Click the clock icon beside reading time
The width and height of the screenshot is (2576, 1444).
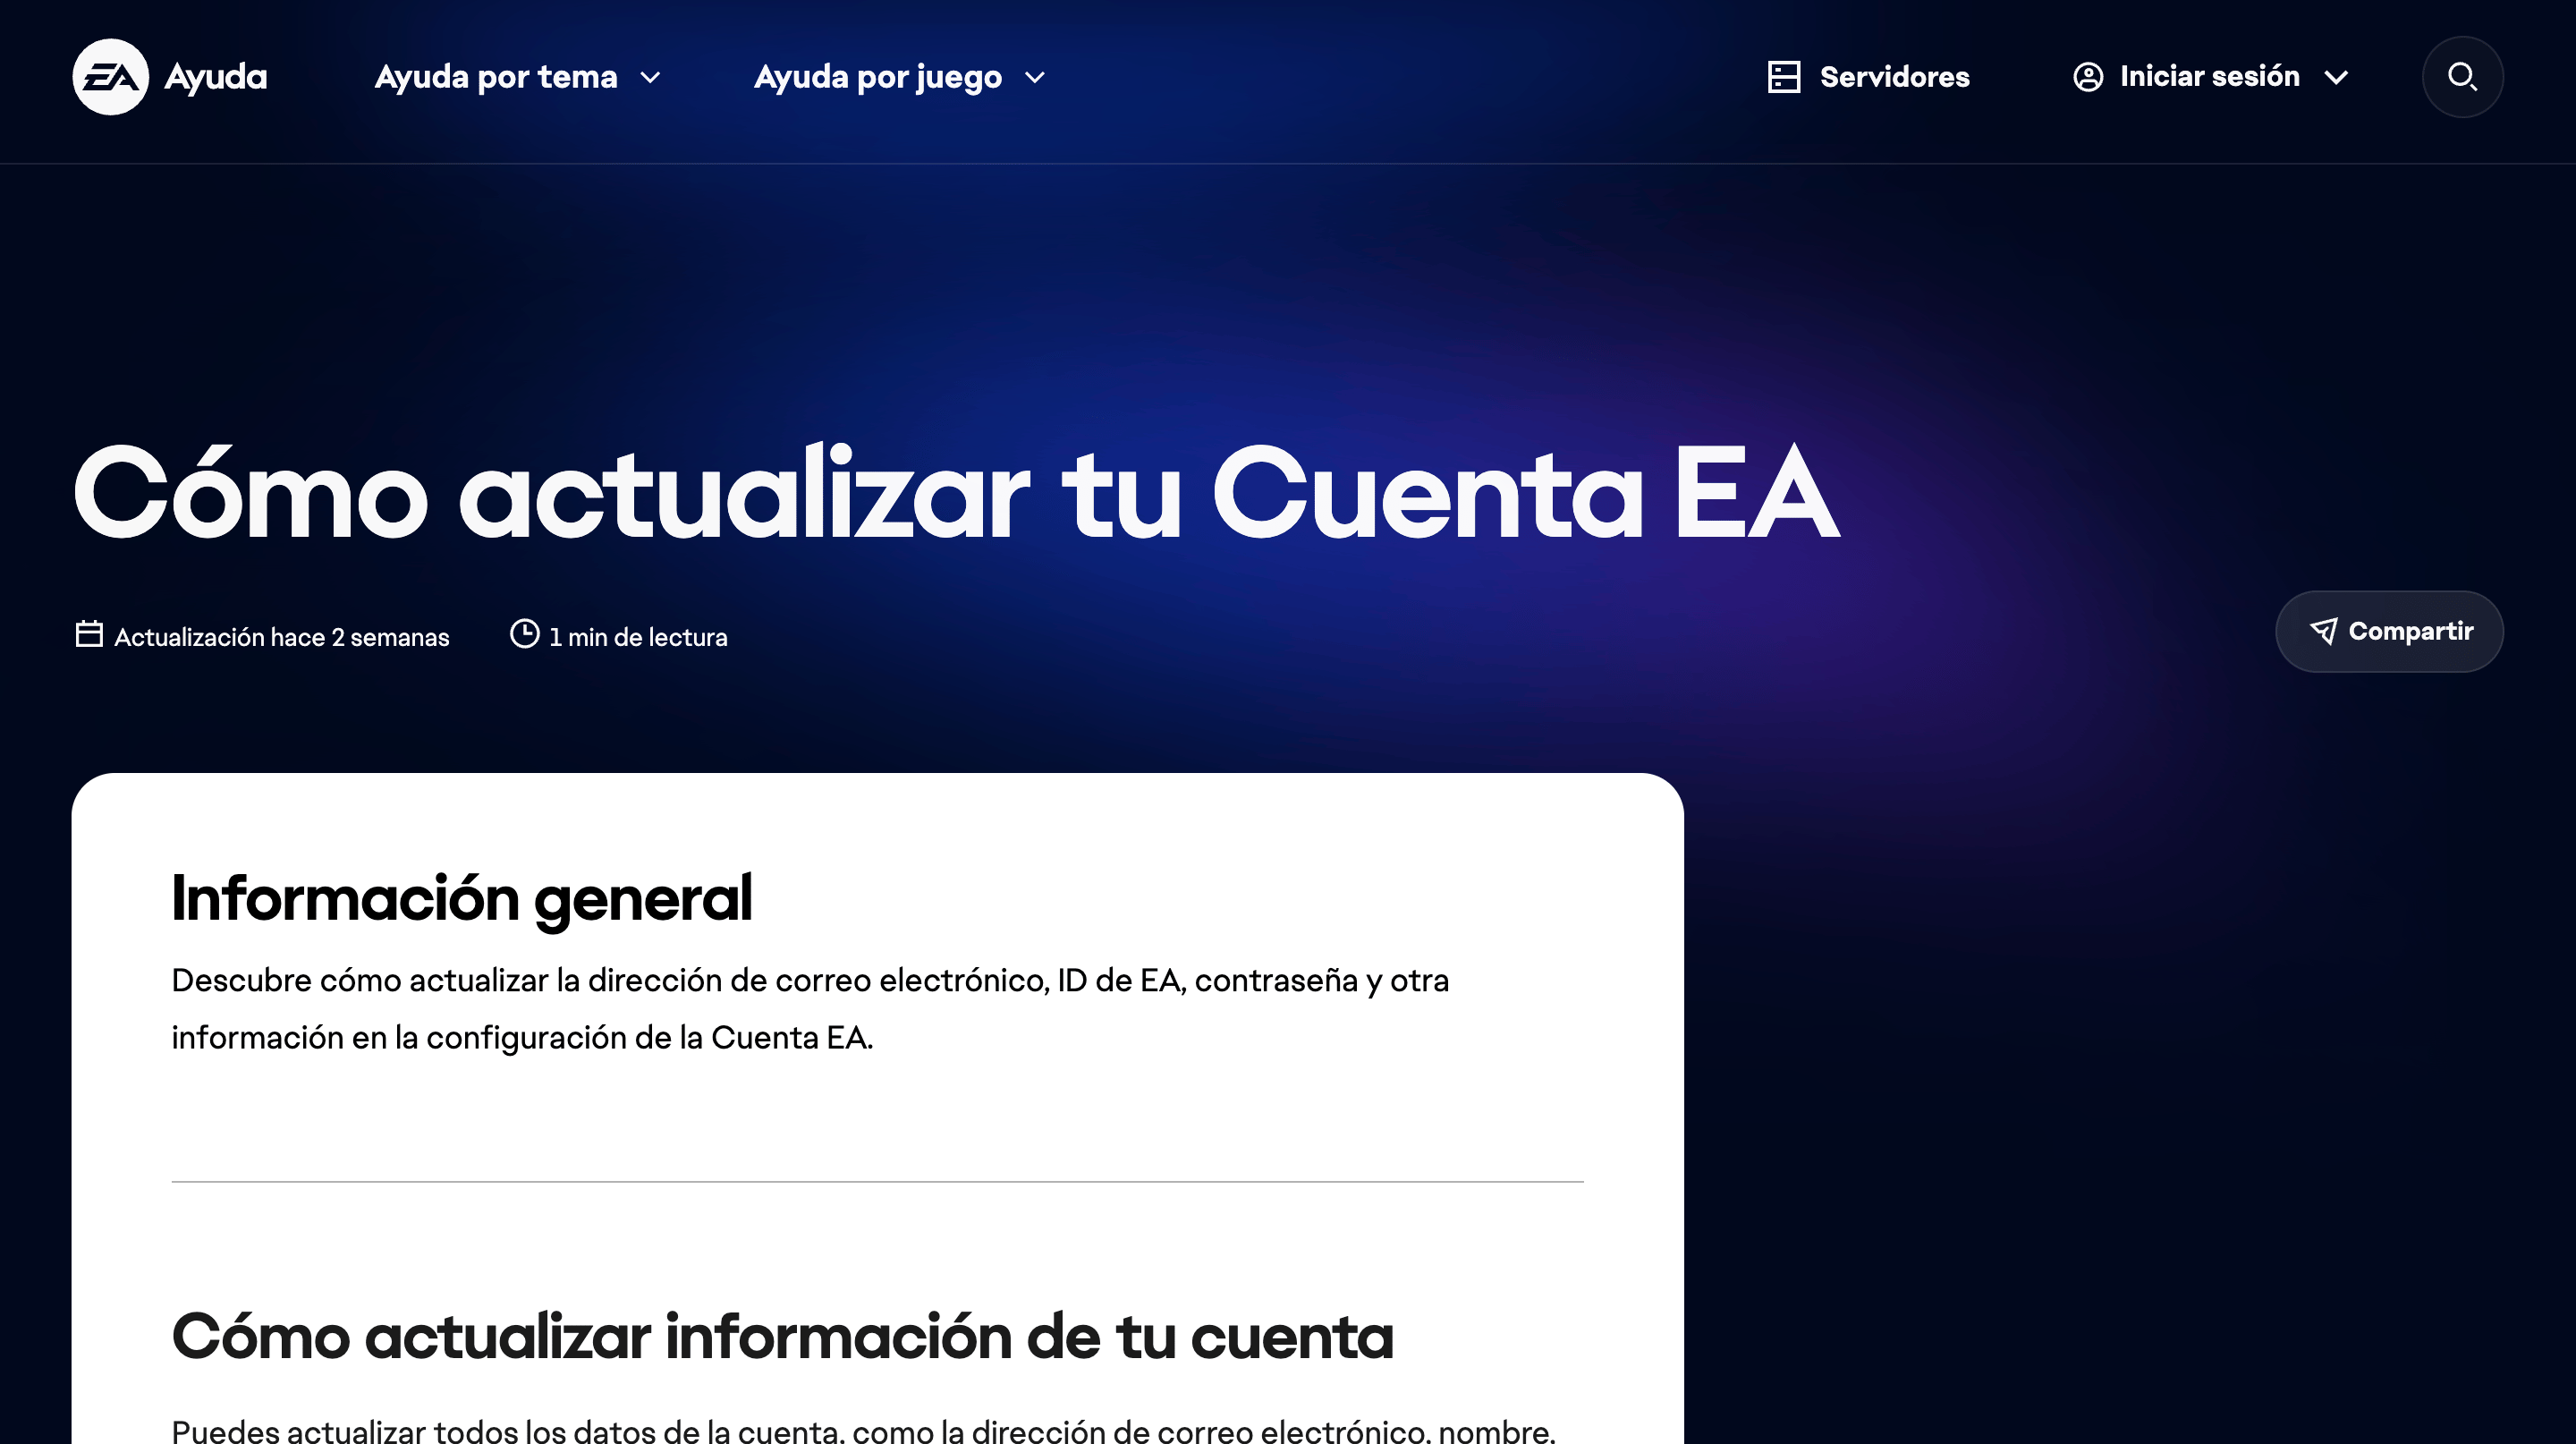pyautogui.click(x=524, y=633)
